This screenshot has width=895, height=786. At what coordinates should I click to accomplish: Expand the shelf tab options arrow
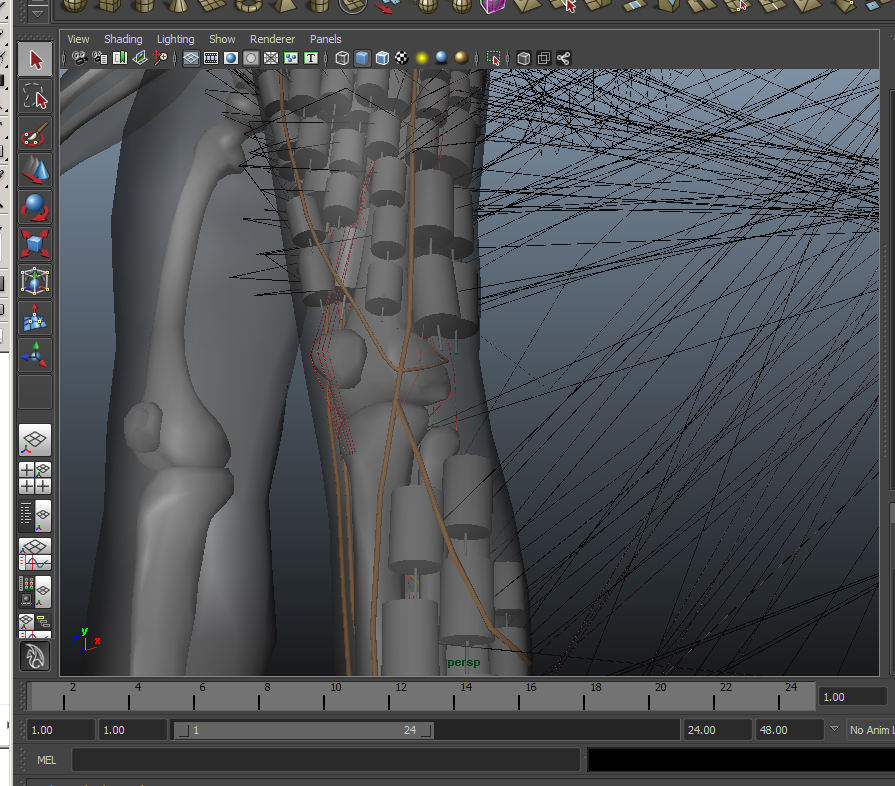[x=38, y=14]
